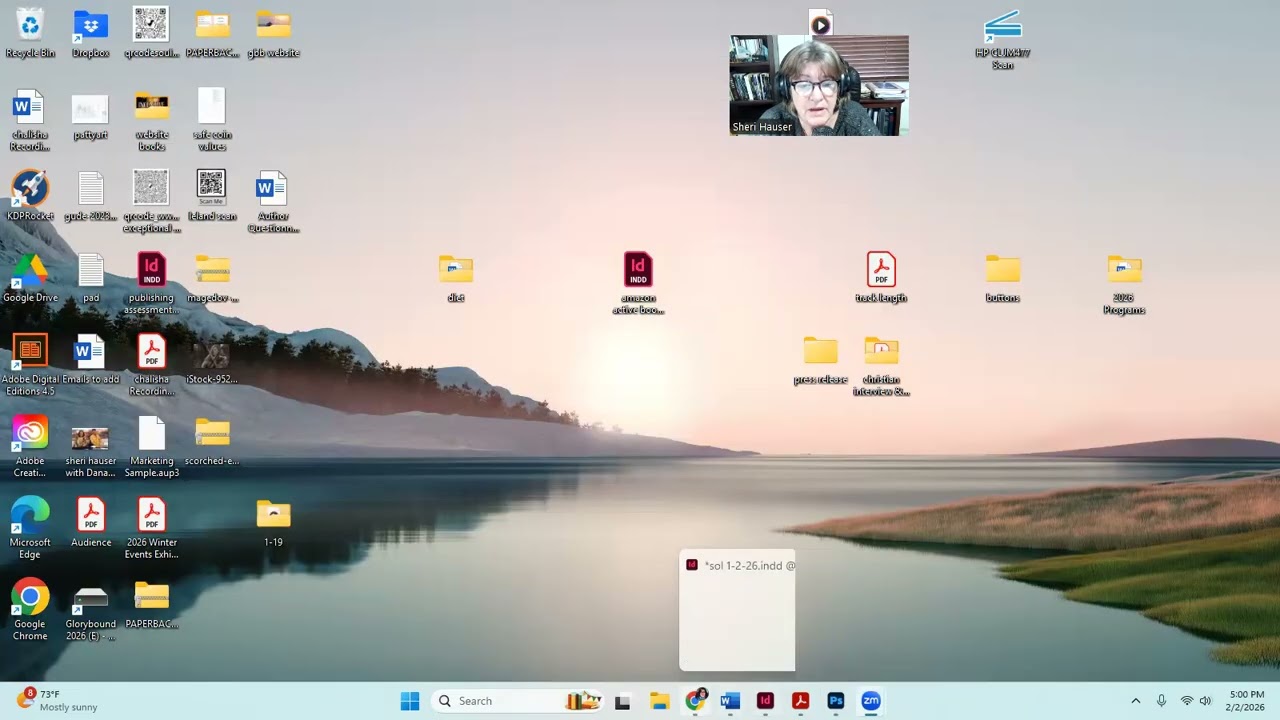The width and height of the screenshot is (1280, 720).
Task: Launch the Microsoft Edge desktop shortcut
Action: click(x=30, y=528)
